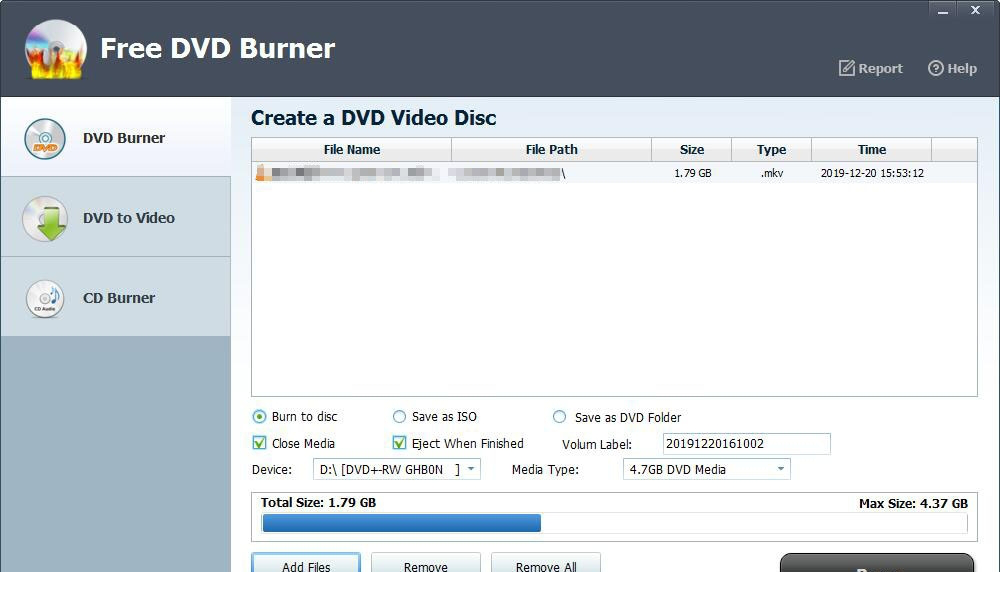Select the Burn to disc radio button
This screenshot has height=594, width=1000.
tap(259, 417)
